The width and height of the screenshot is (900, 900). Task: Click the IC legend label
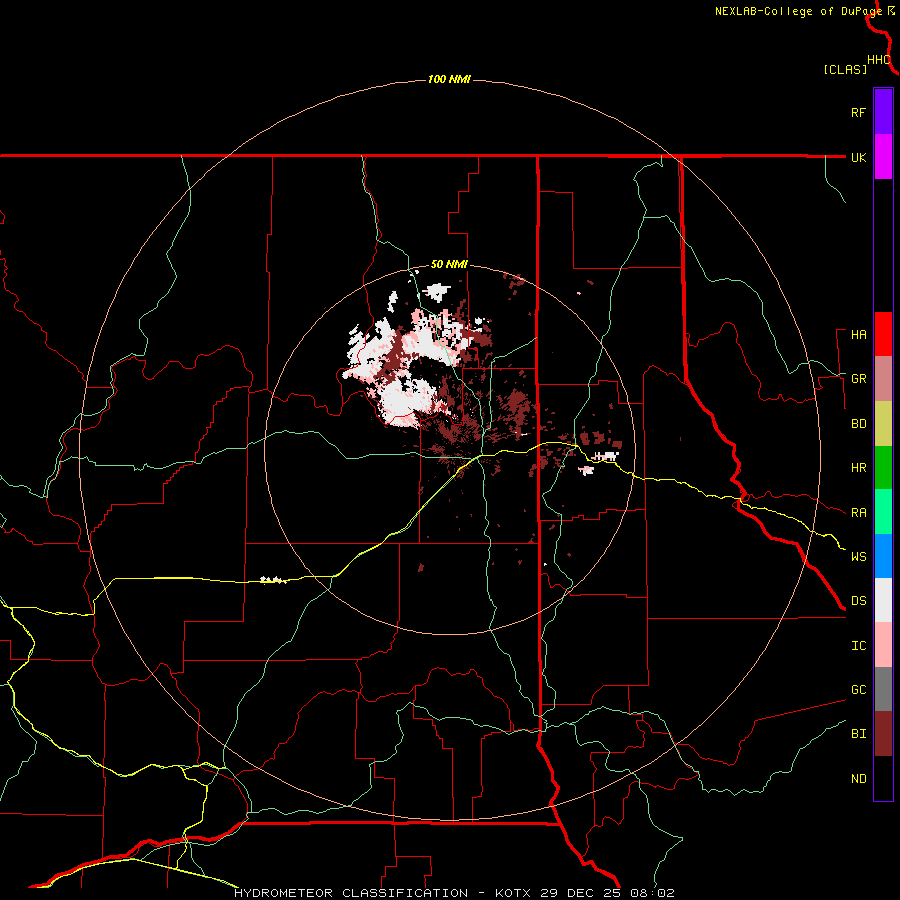pyautogui.click(x=858, y=646)
